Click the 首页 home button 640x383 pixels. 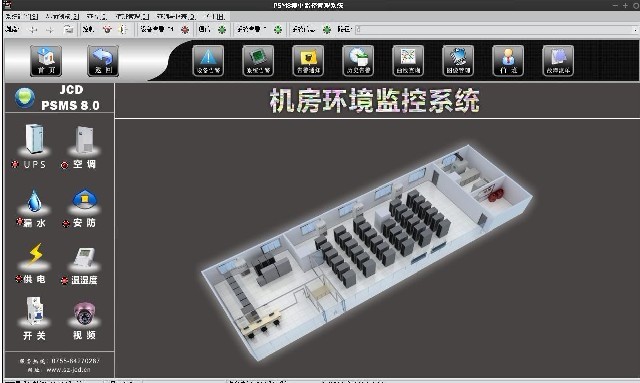tap(46, 61)
